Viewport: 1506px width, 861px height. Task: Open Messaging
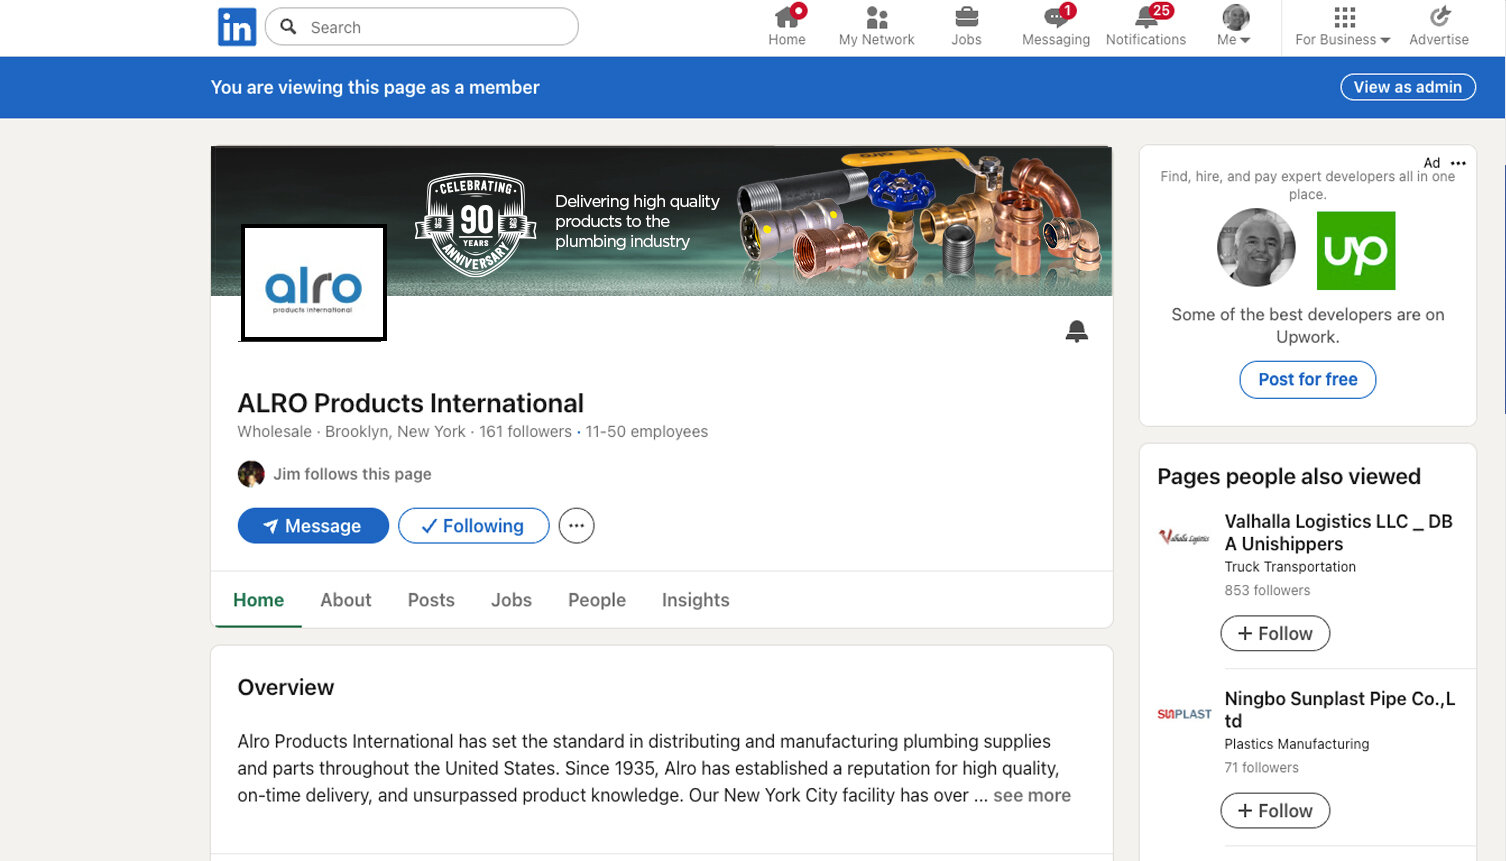[x=1056, y=27]
